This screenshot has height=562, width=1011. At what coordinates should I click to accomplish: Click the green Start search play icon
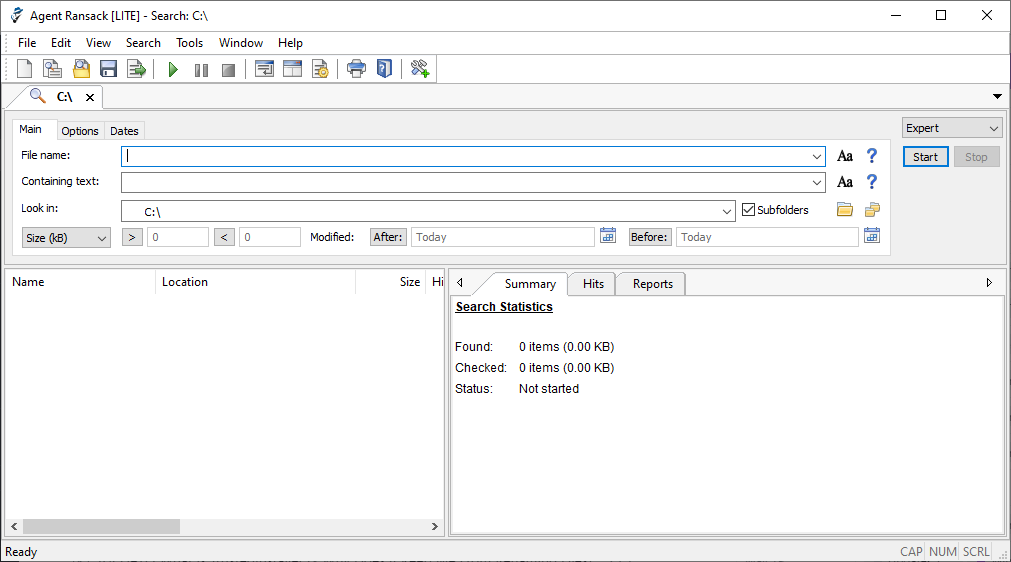click(x=173, y=69)
